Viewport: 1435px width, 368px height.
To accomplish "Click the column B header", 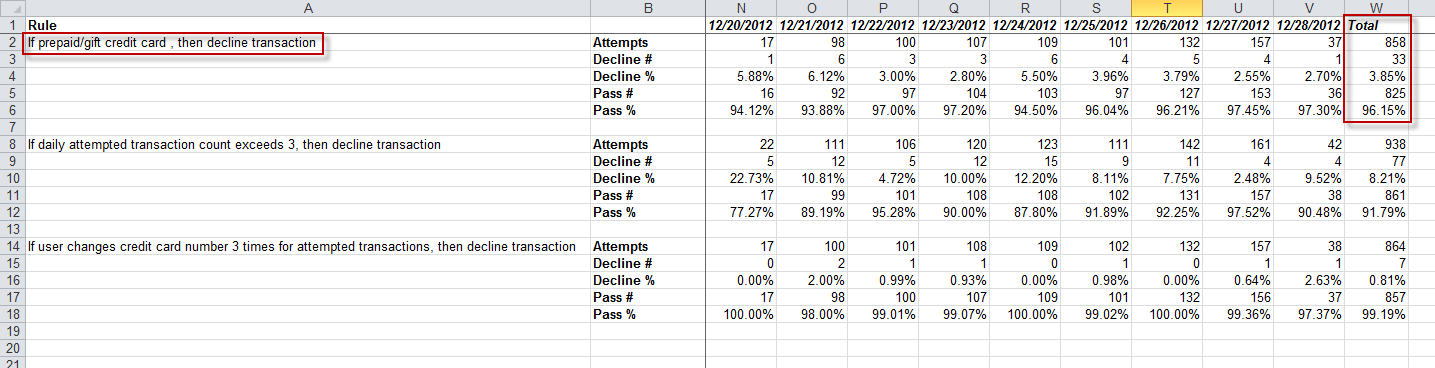I will pos(648,8).
